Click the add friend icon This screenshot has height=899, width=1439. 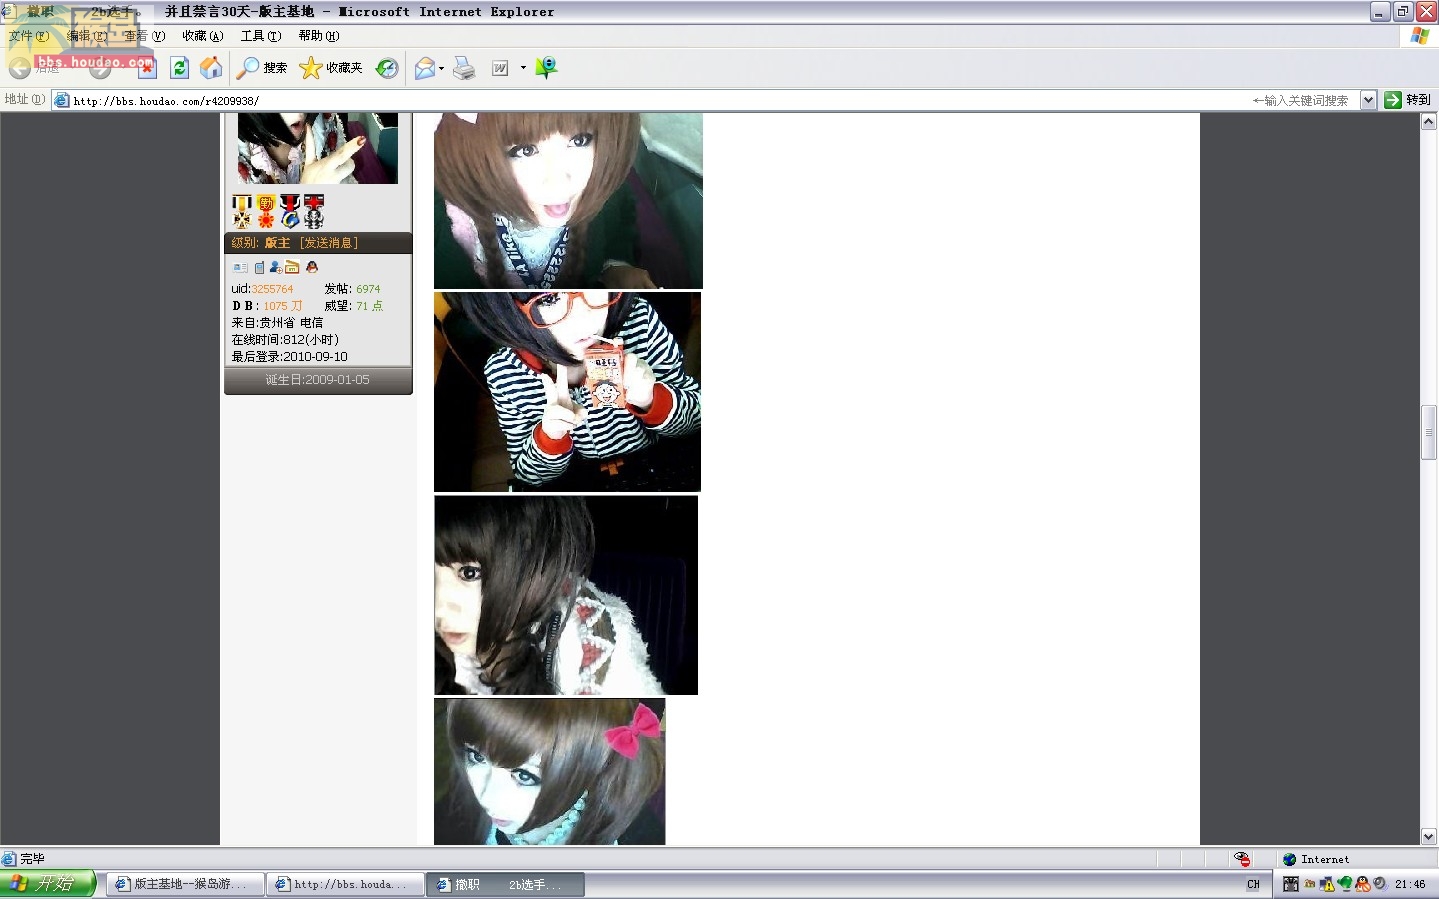click(275, 267)
